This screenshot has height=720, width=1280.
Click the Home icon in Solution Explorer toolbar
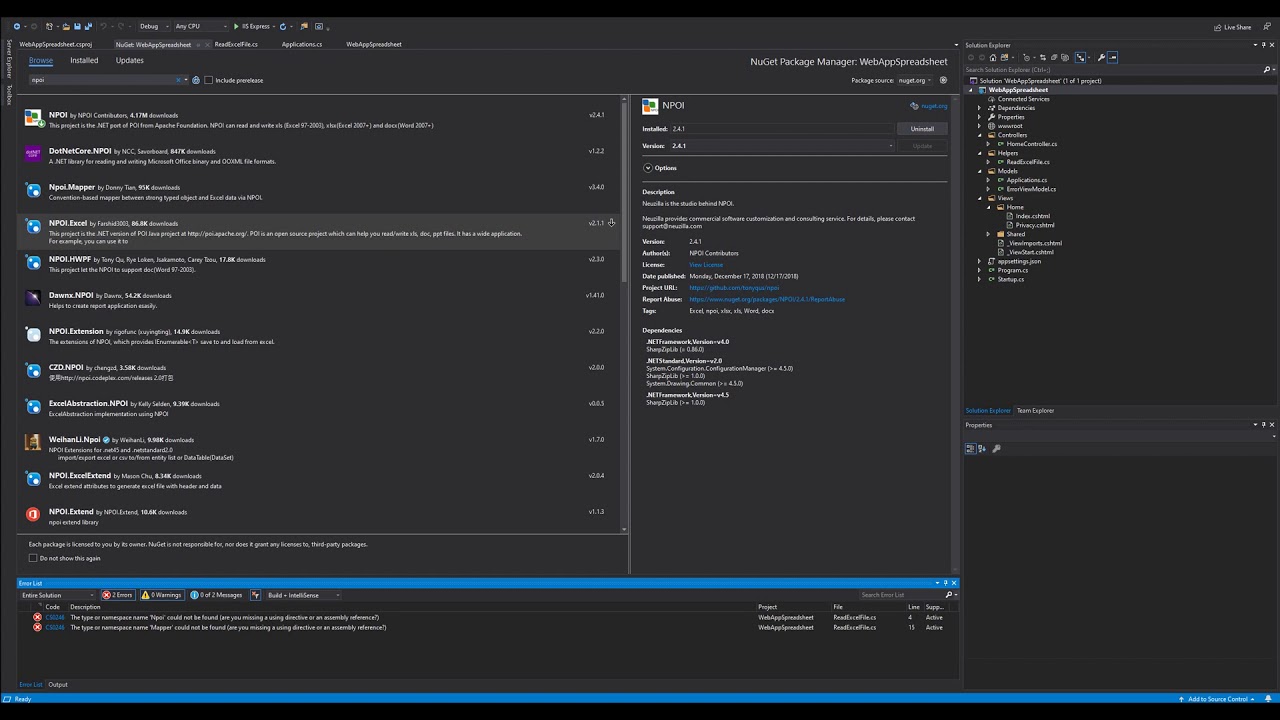[x=992, y=57]
